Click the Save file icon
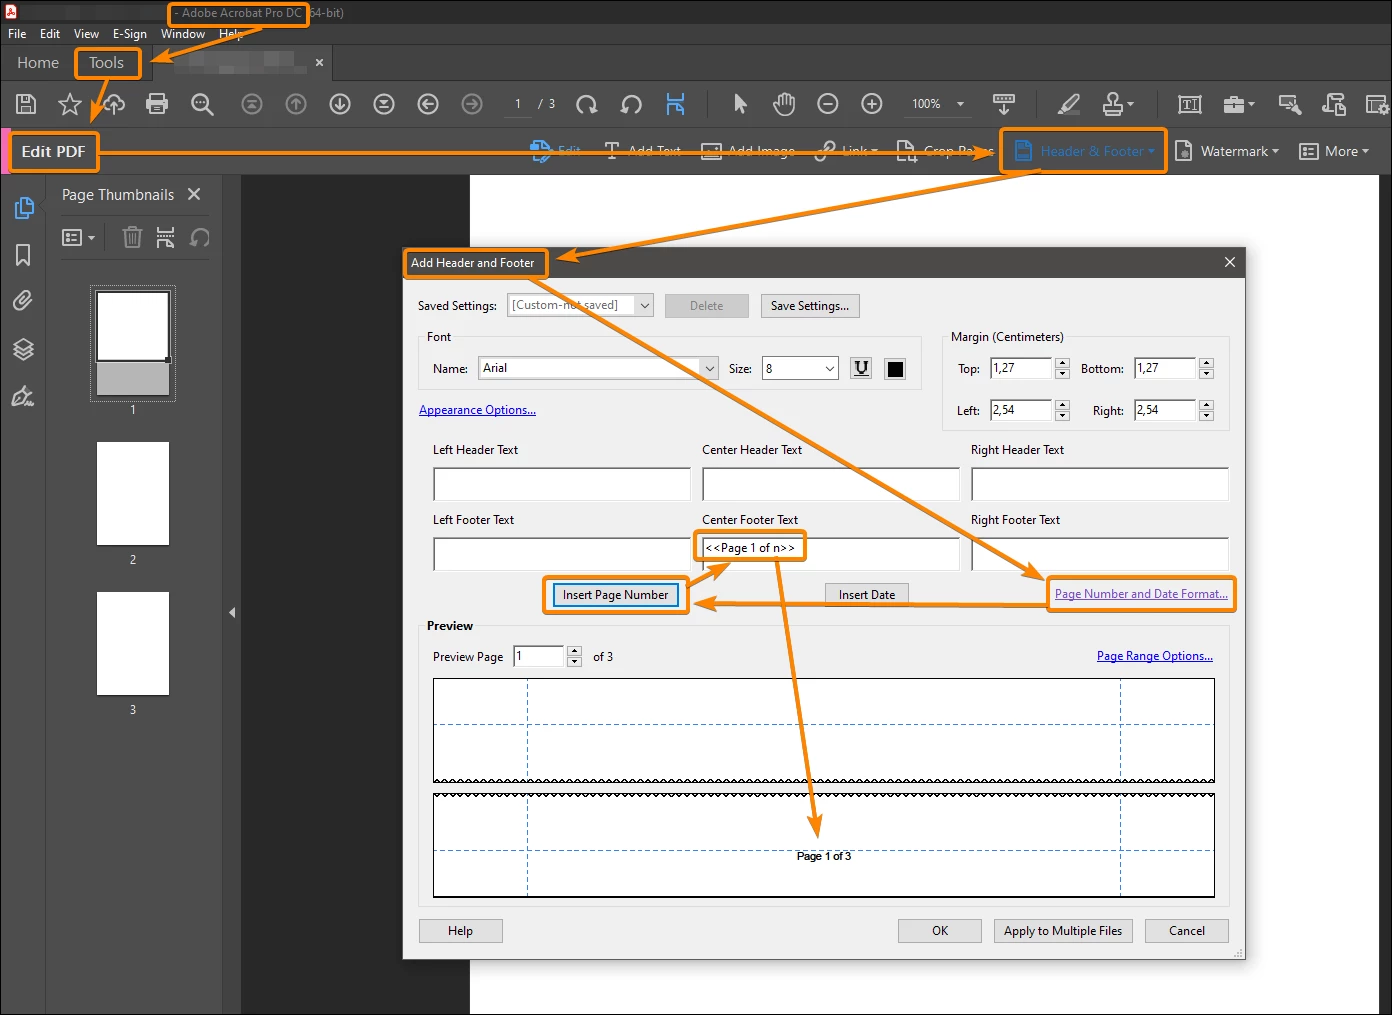This screenshot has height=1015, width=1392. [x=27, y=104]
